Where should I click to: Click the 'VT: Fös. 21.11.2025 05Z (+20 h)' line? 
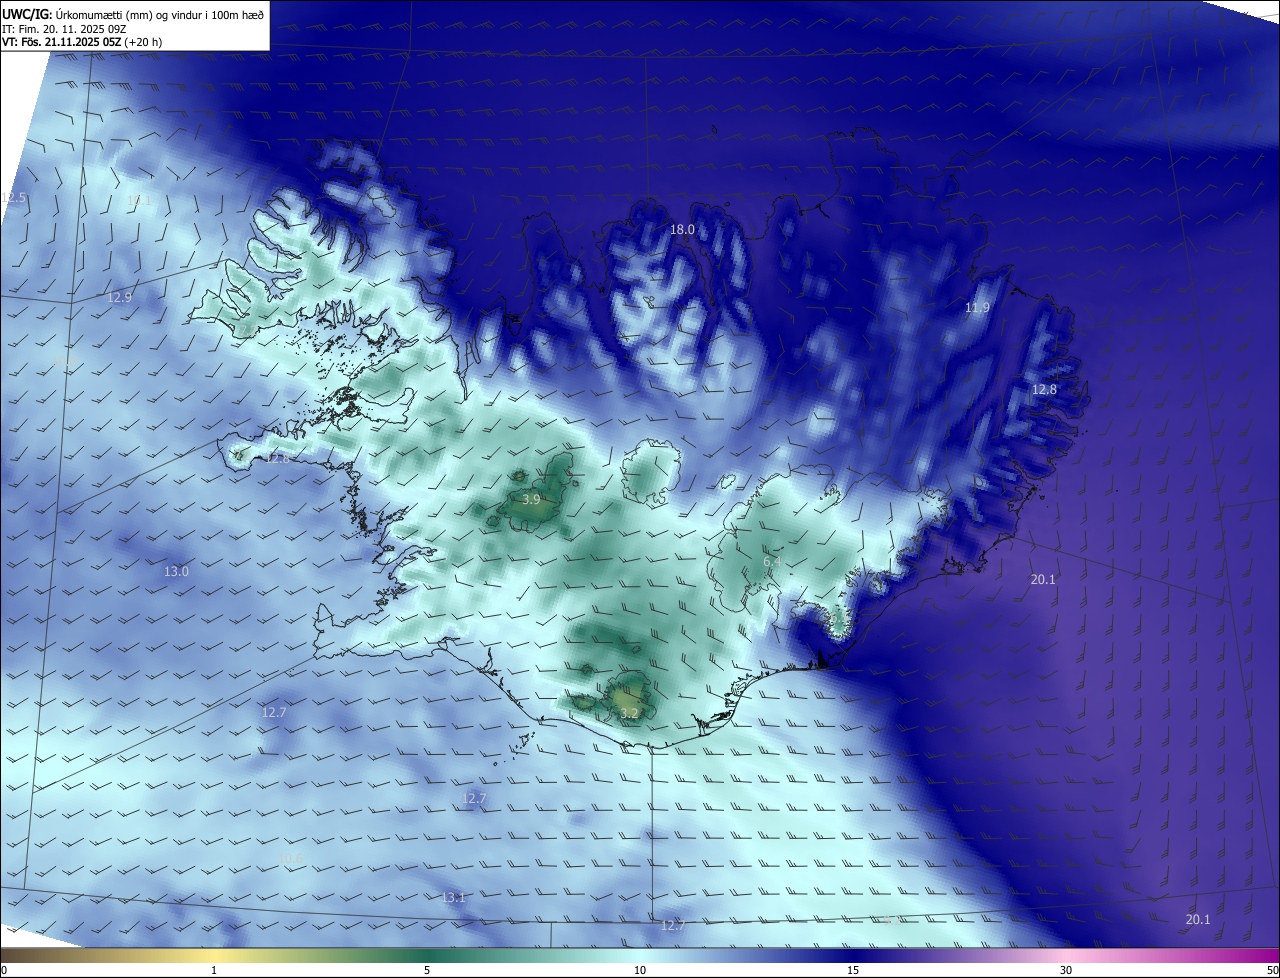[x=82, y=42]
